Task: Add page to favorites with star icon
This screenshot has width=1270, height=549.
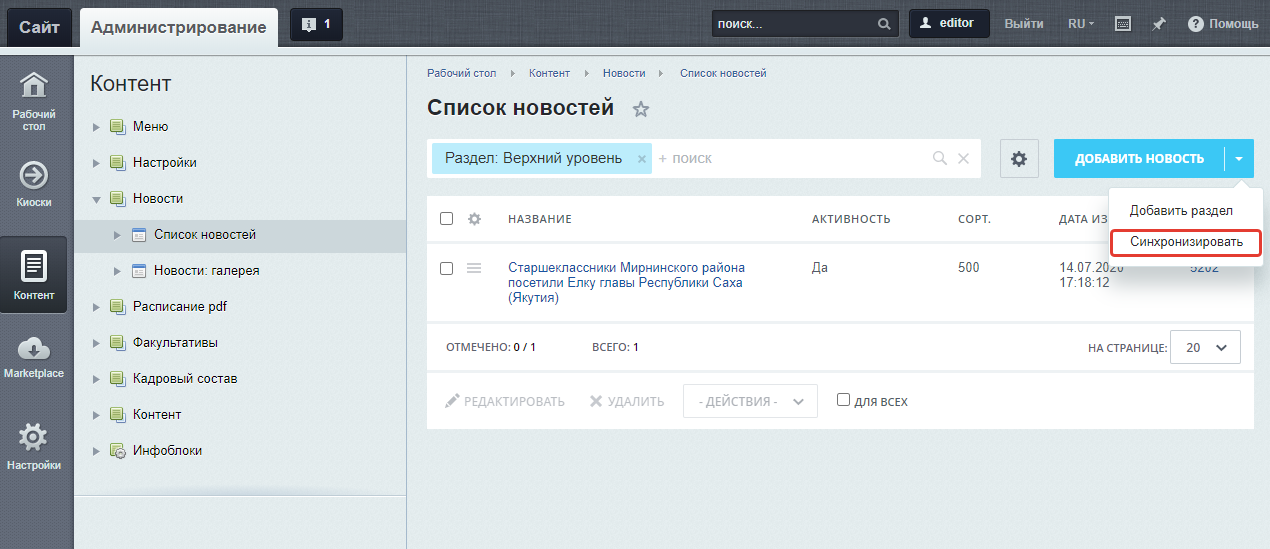Action: click(641, 109)
